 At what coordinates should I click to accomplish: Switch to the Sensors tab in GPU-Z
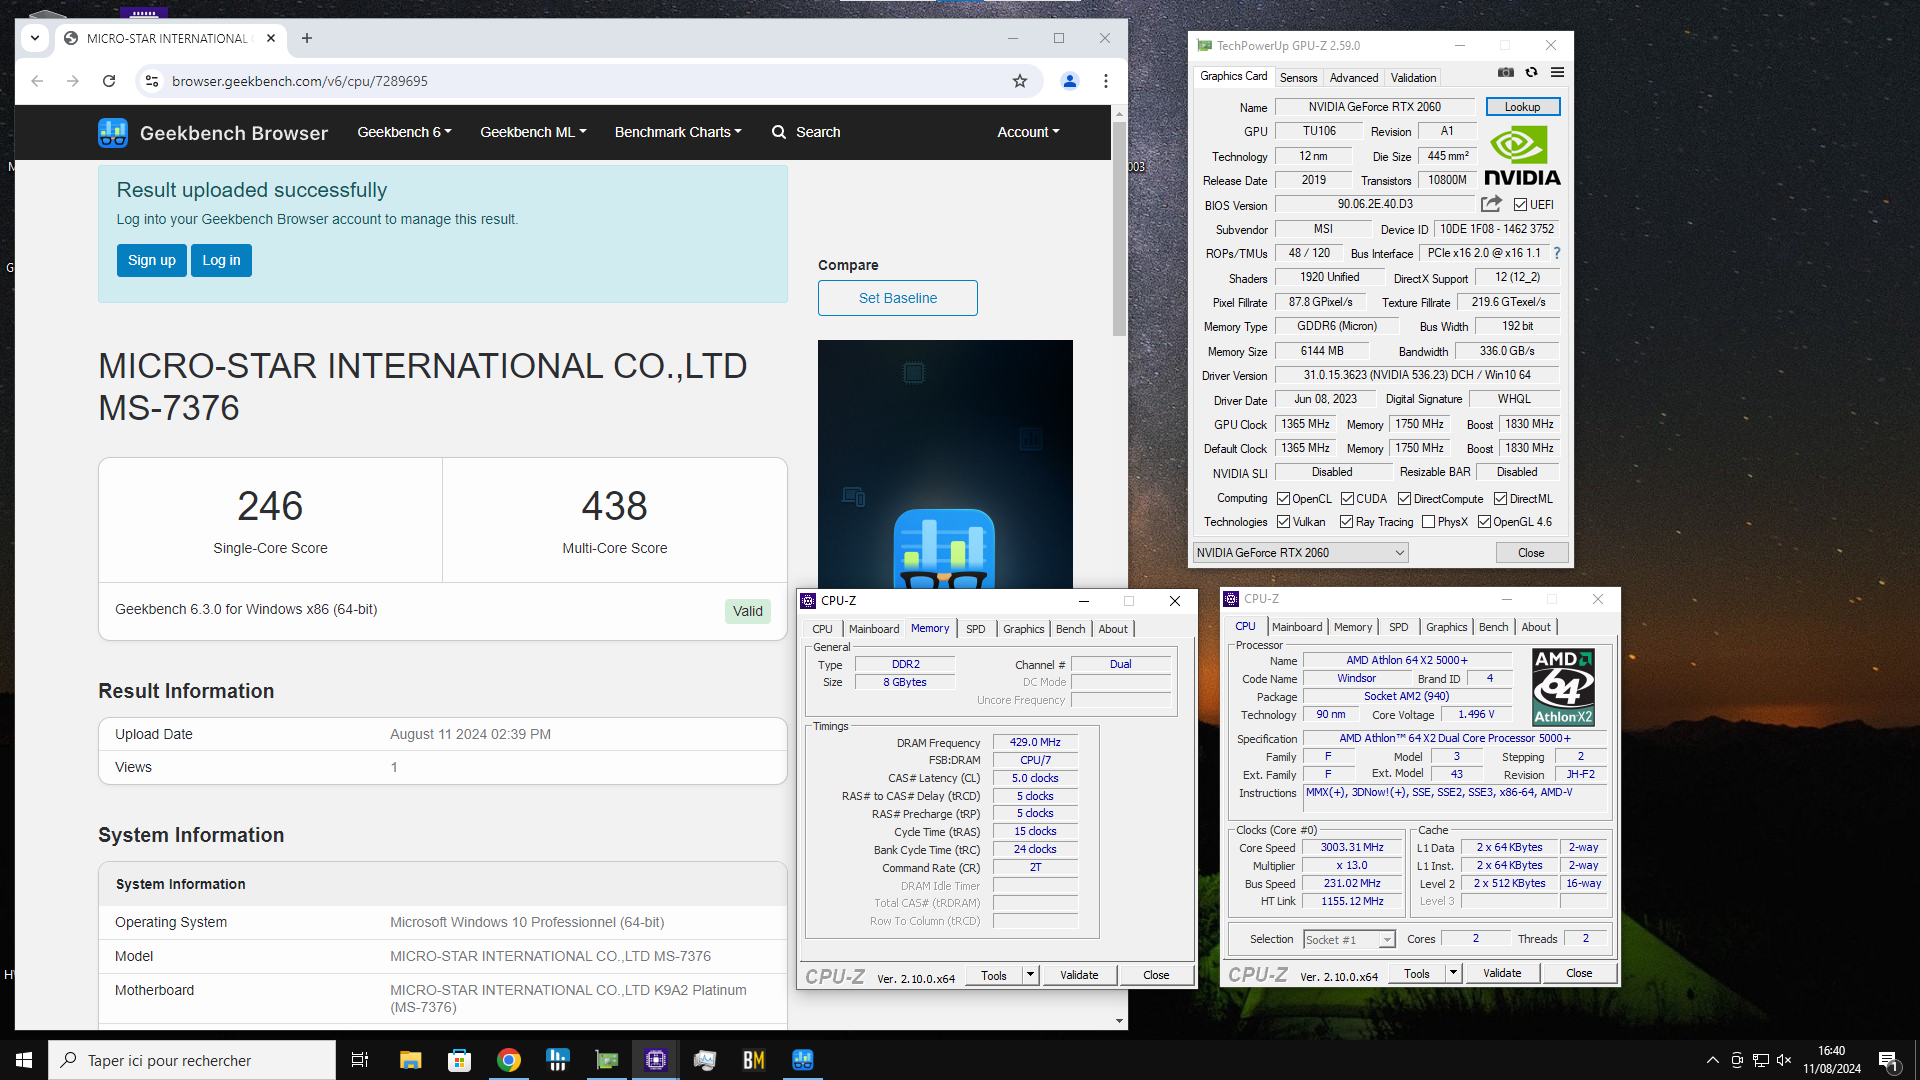click(x=1298, y=78)
